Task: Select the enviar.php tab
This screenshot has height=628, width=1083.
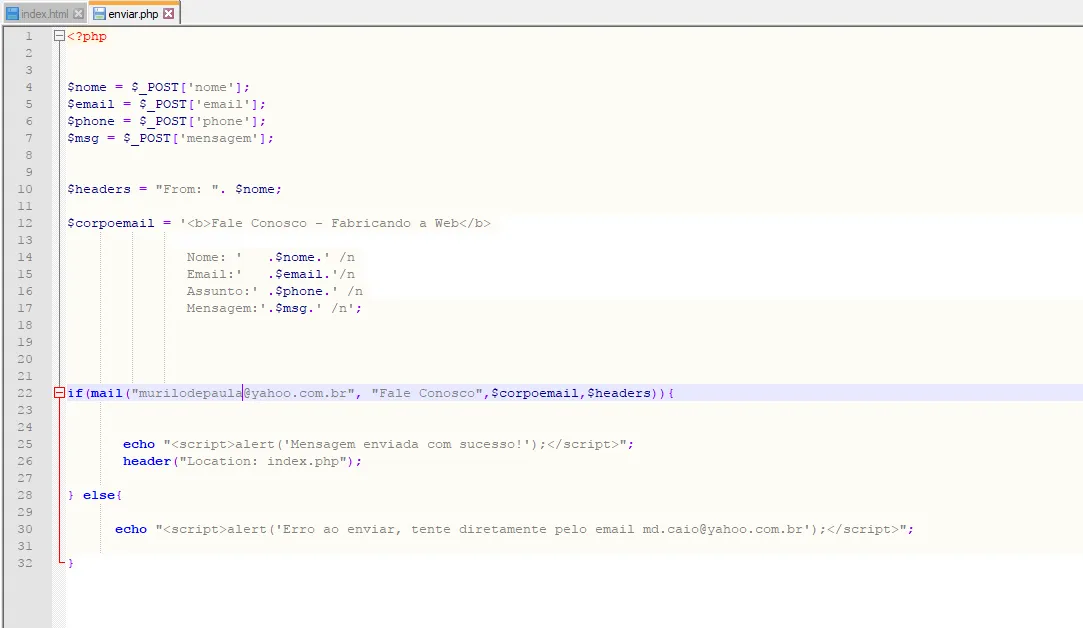Action: tap(133, 14)
